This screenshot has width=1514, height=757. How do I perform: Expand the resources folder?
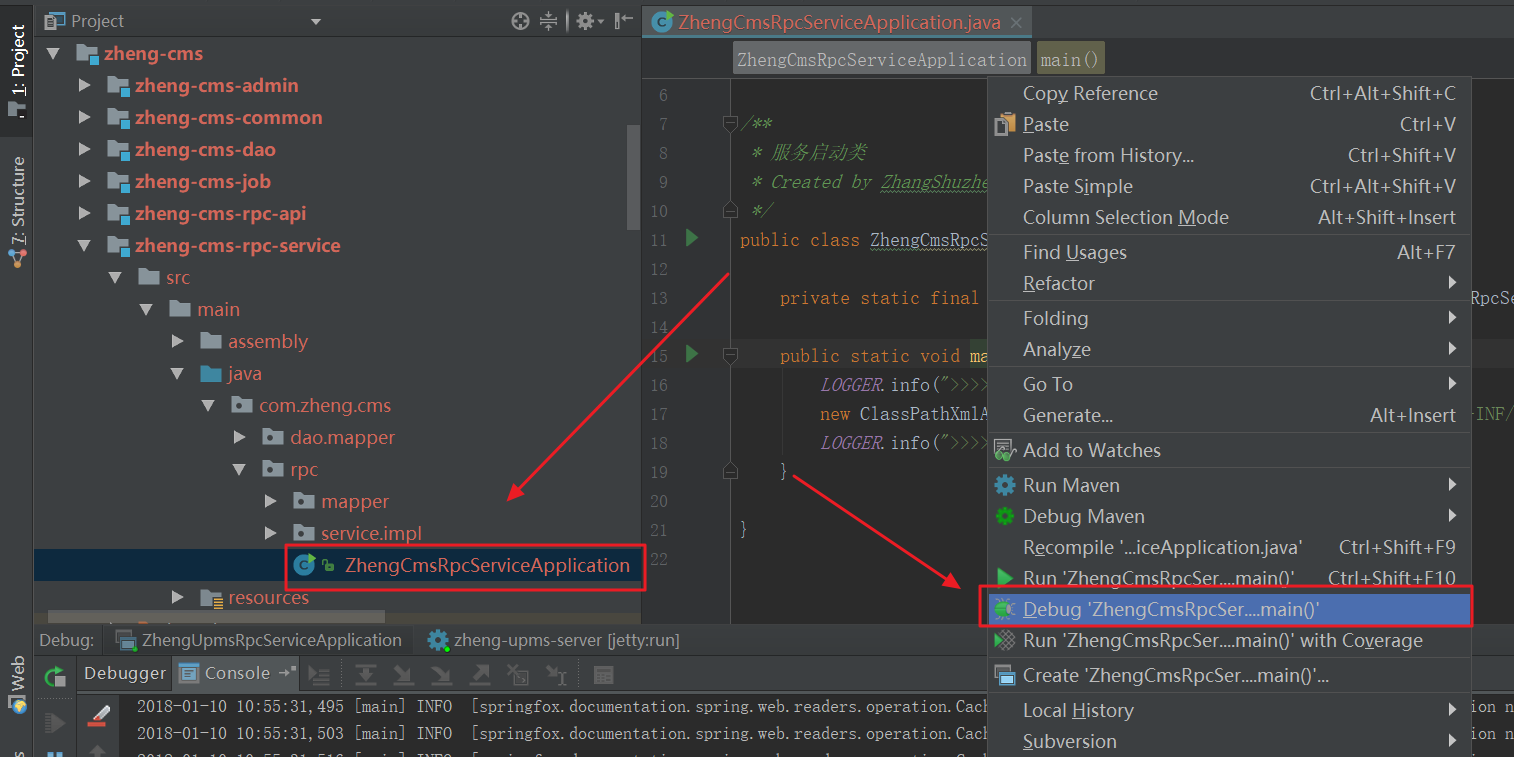click(178, 597)
